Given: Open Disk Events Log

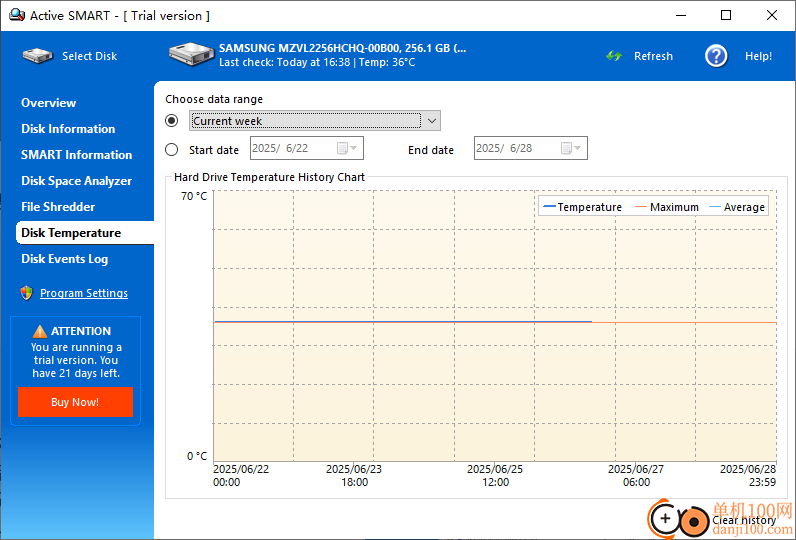Looking at the screenshot, I should click(x=64, y=259).
